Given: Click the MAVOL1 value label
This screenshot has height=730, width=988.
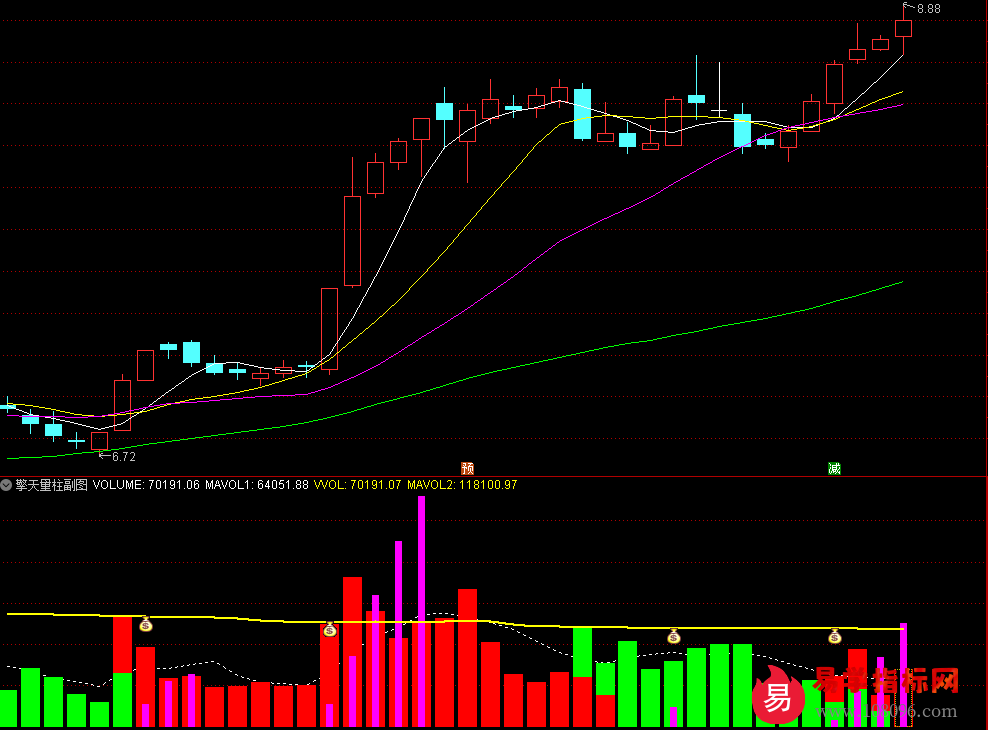Looking at the screenshot, I should 257,485.
